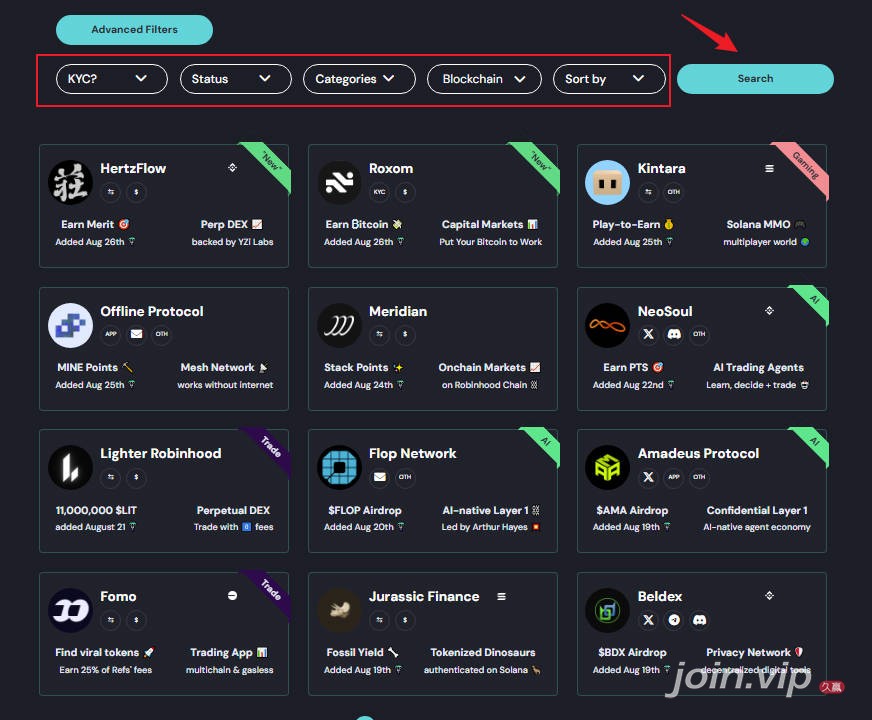872x720 pixels.
Task: Click the "Earn Merit" text on HertzFlow card
Action: (87, 224)
